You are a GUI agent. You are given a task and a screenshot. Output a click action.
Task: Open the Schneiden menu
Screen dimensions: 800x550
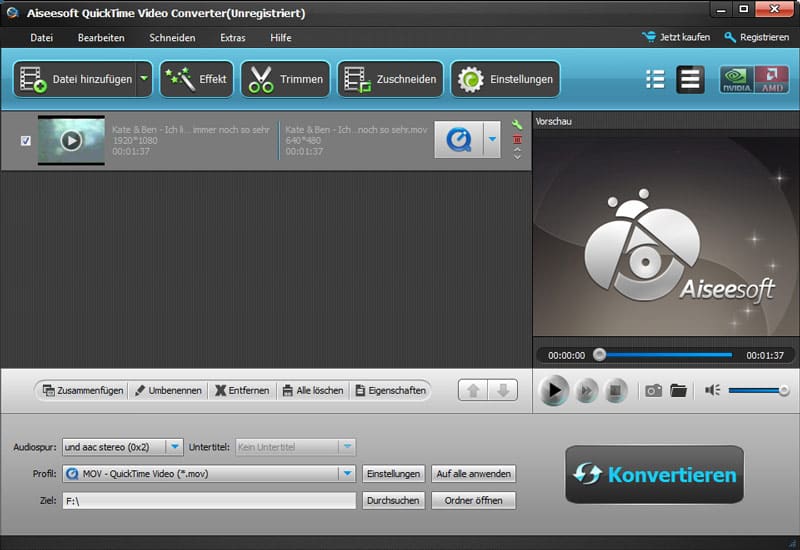pos(172,38)
